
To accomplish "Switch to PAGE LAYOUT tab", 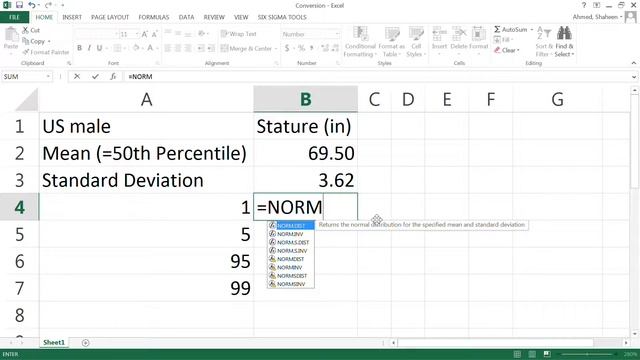I will 110,17.
